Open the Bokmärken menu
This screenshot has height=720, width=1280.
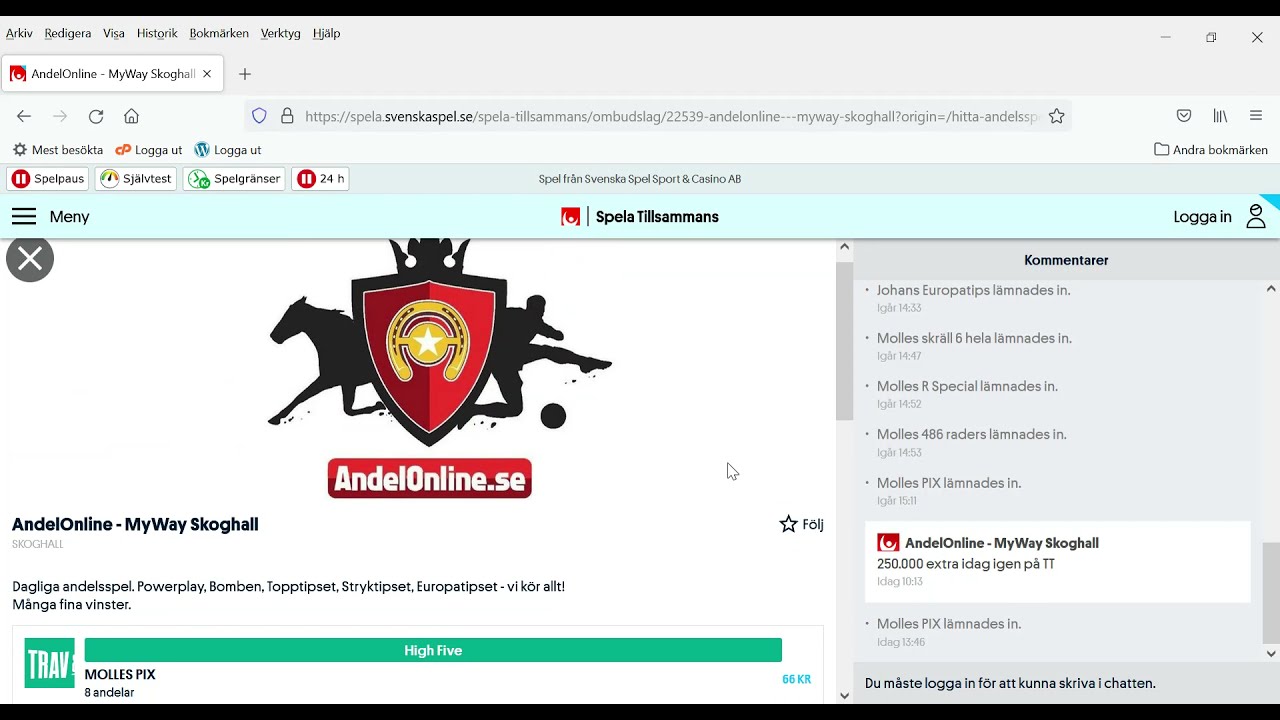(x=219, y=33)
